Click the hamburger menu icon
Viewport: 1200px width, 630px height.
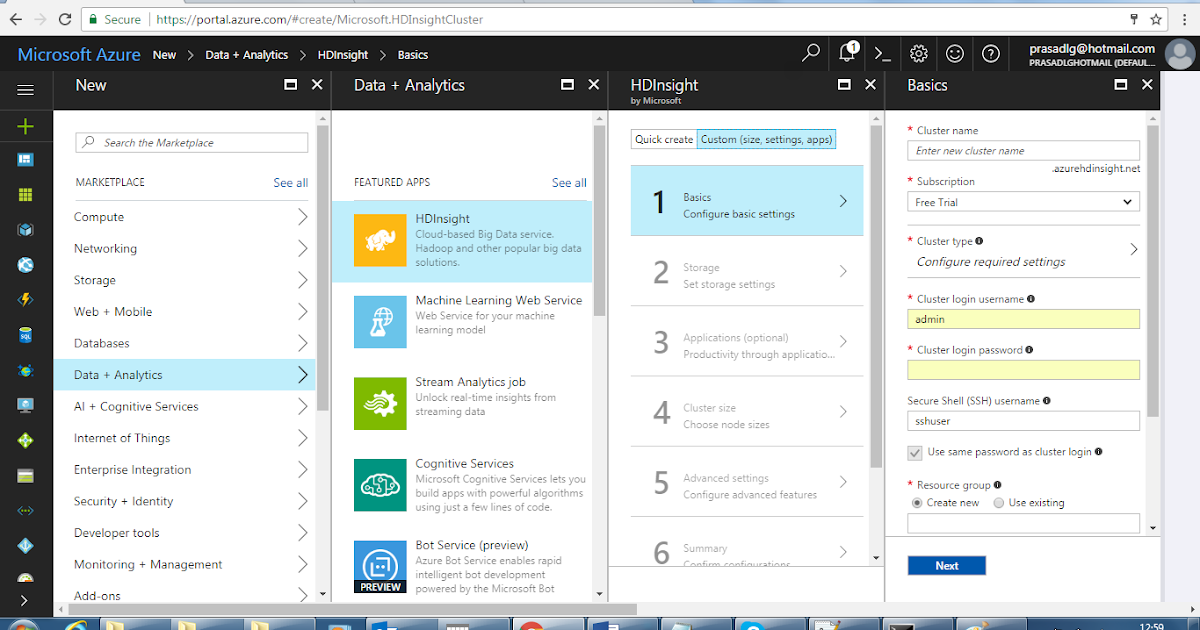(25, 88)
